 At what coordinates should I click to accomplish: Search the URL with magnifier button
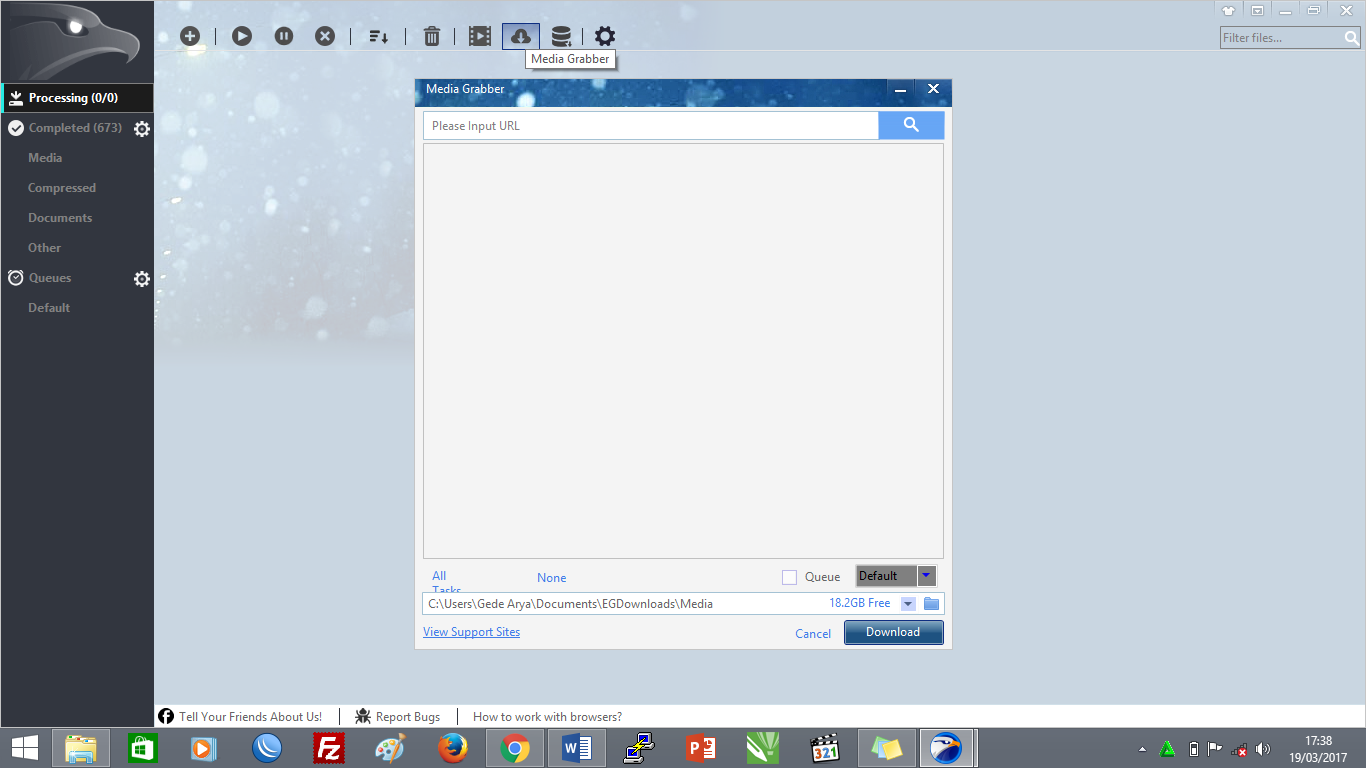911,125
